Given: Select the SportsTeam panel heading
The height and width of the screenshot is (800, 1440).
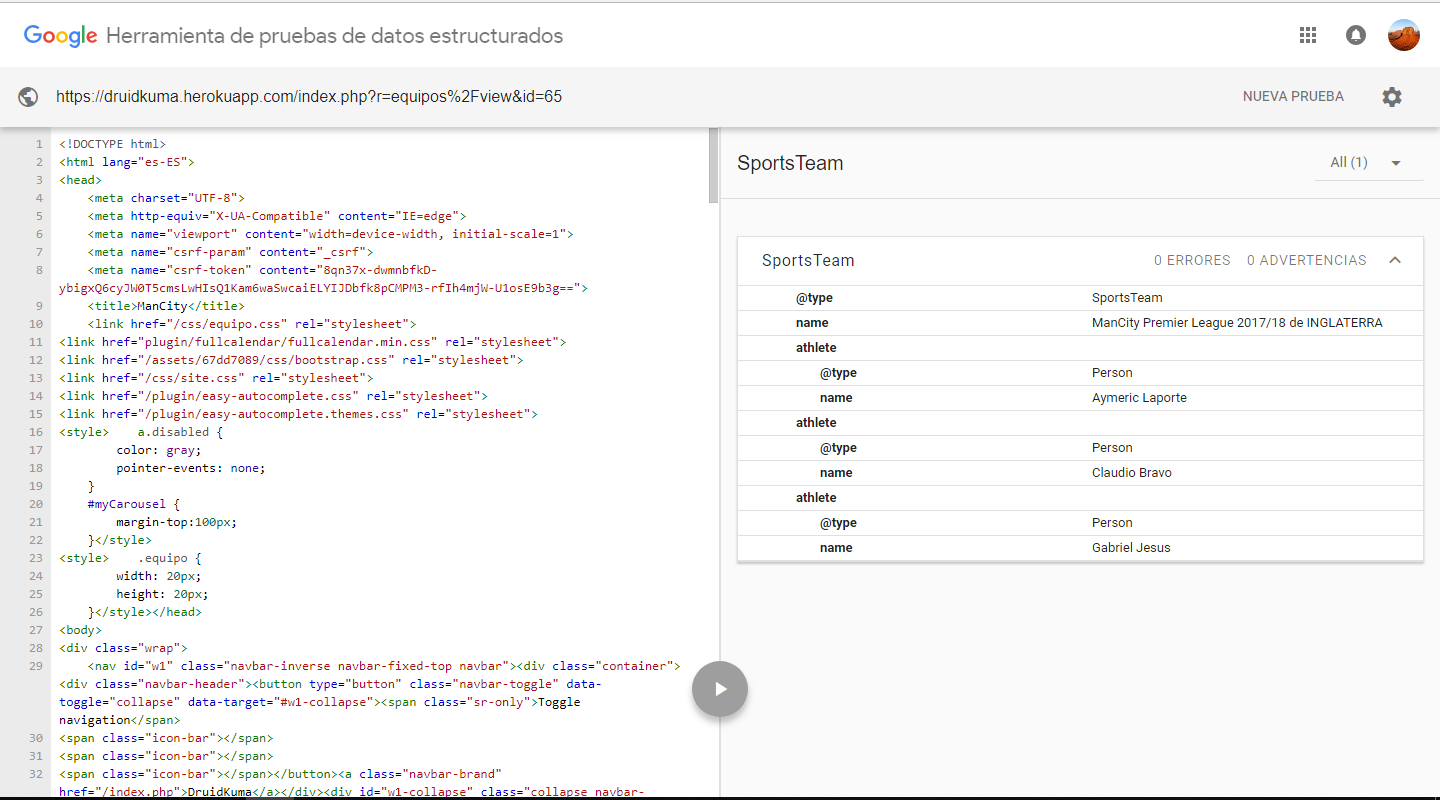Looking at the screenshot, I should [x=790, y=163].
